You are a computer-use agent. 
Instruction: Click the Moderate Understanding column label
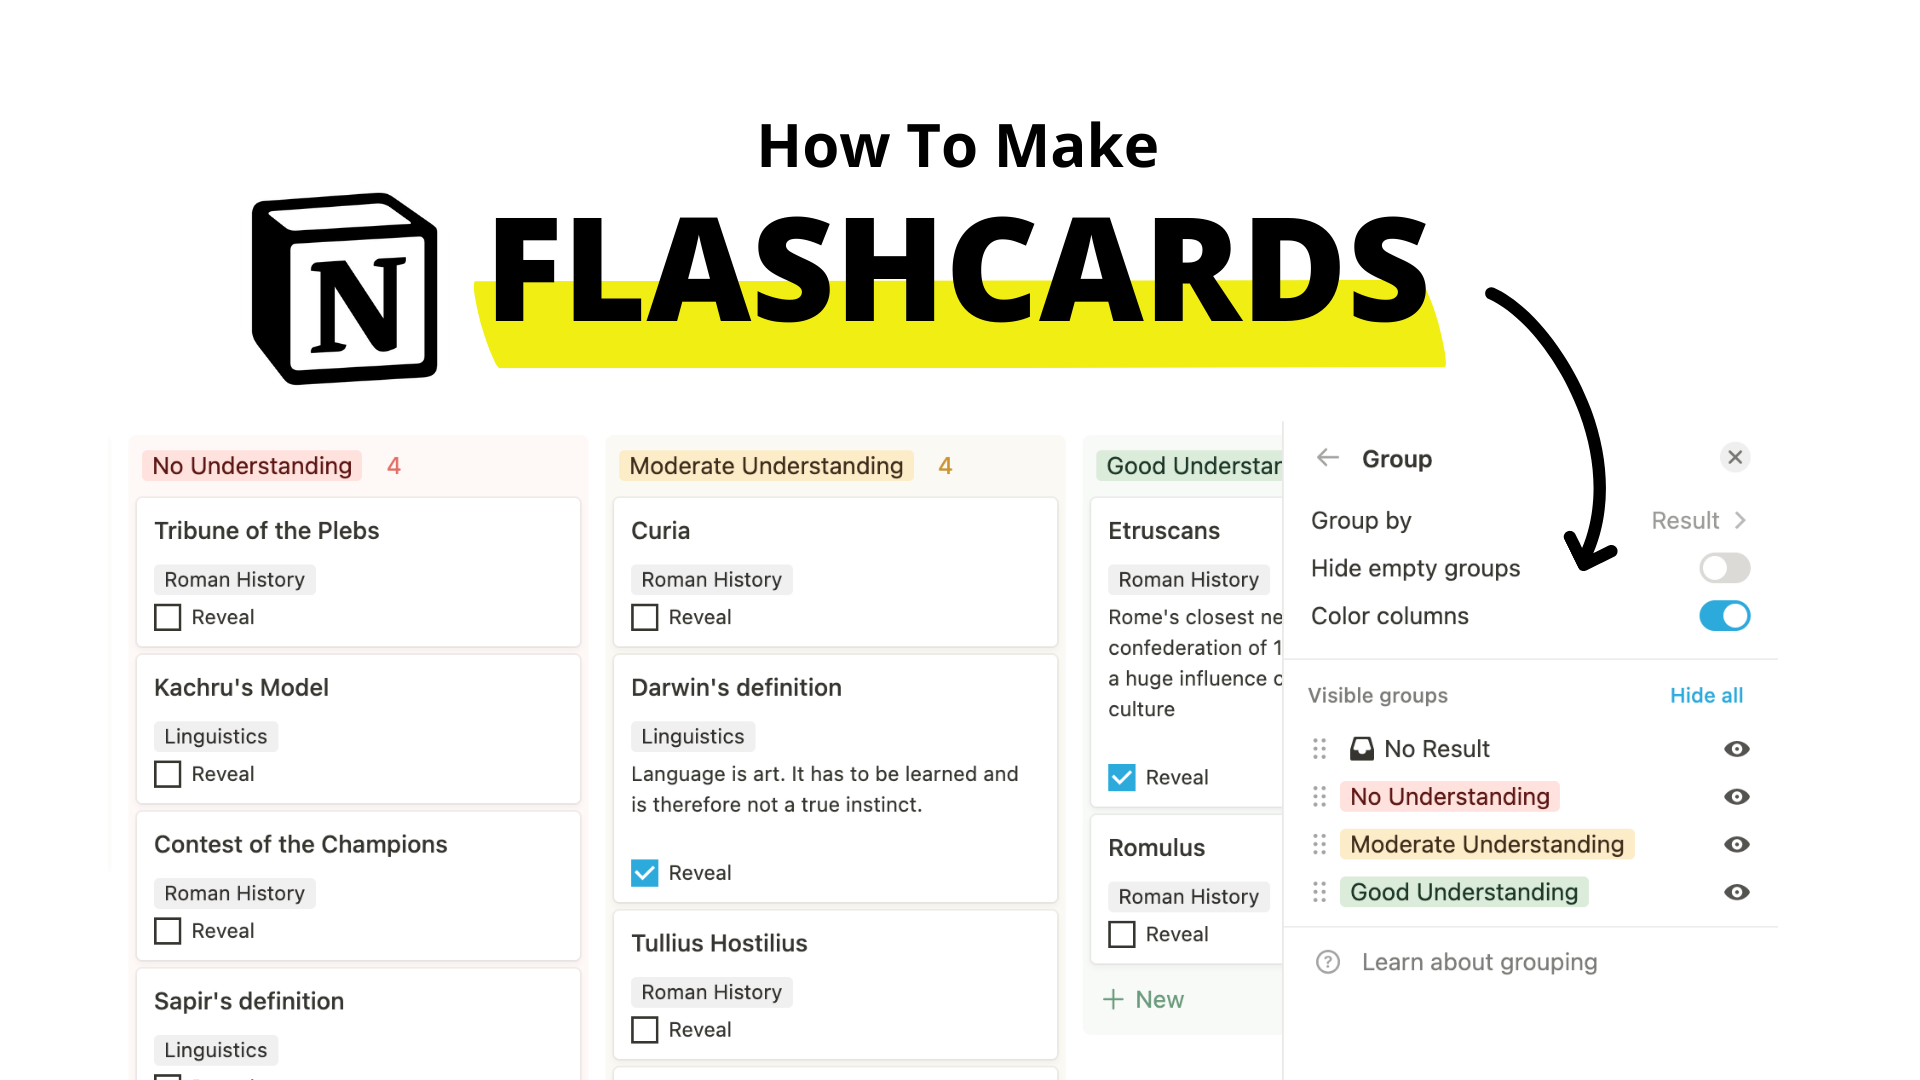point(766,465)
